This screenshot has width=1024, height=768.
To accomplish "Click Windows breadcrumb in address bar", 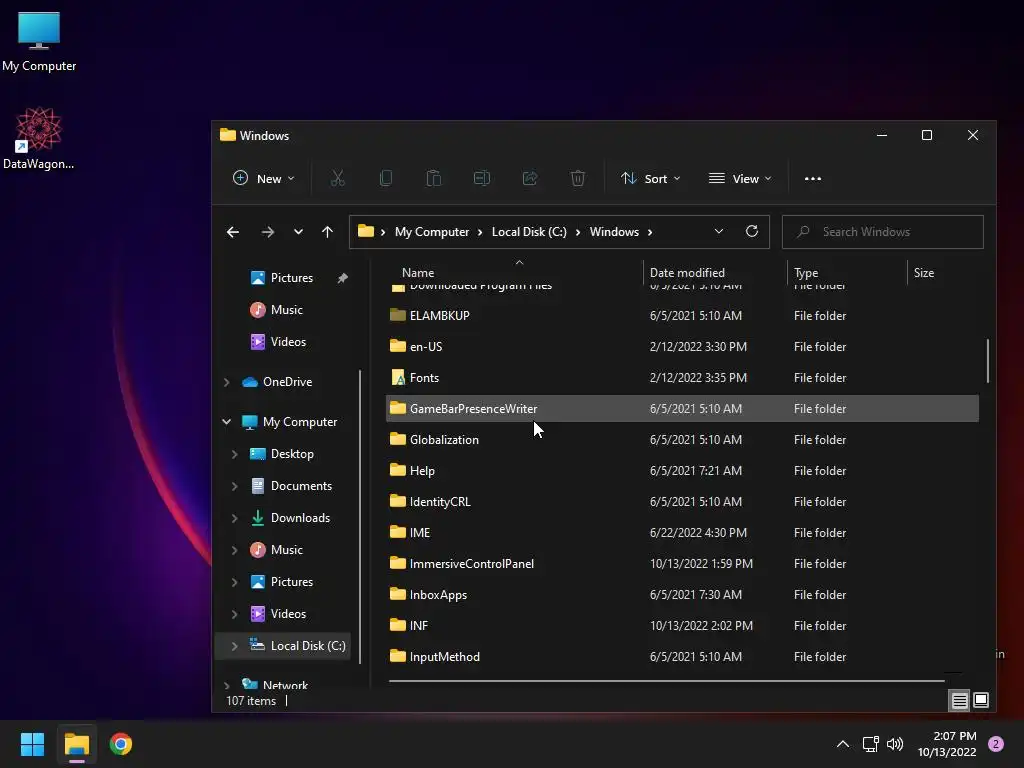I will click(614, 232).
